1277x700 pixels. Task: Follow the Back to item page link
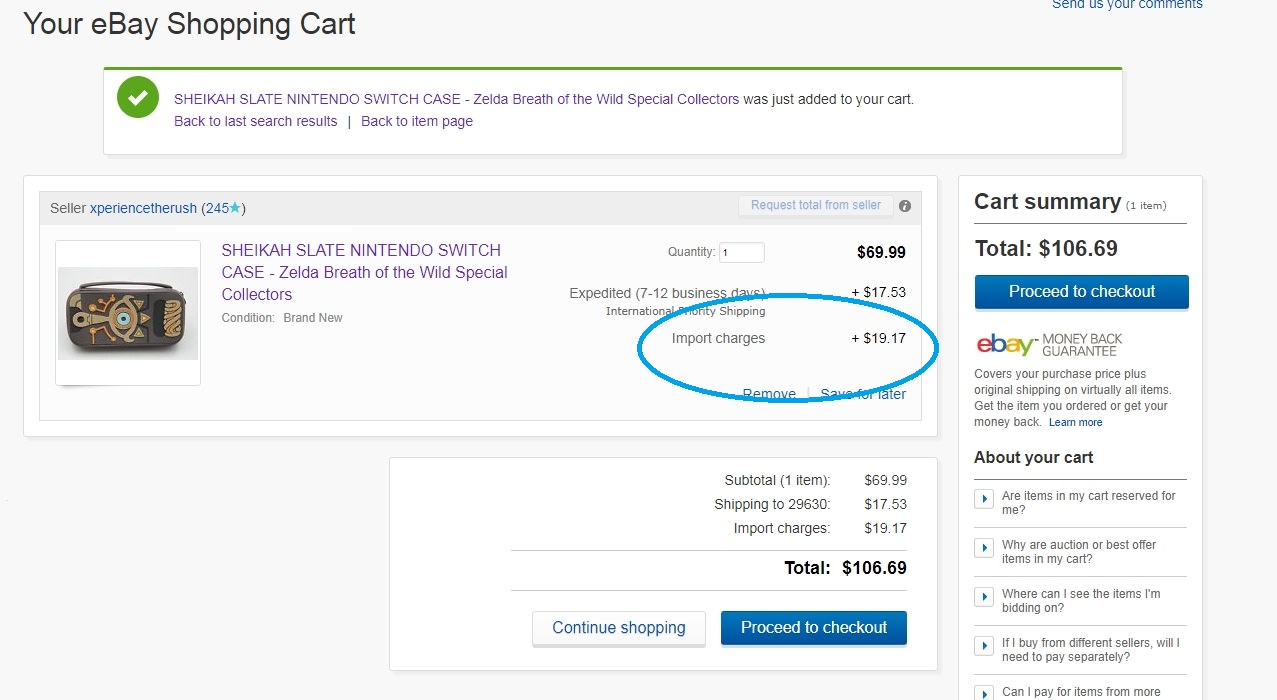(x=416, y=121)
